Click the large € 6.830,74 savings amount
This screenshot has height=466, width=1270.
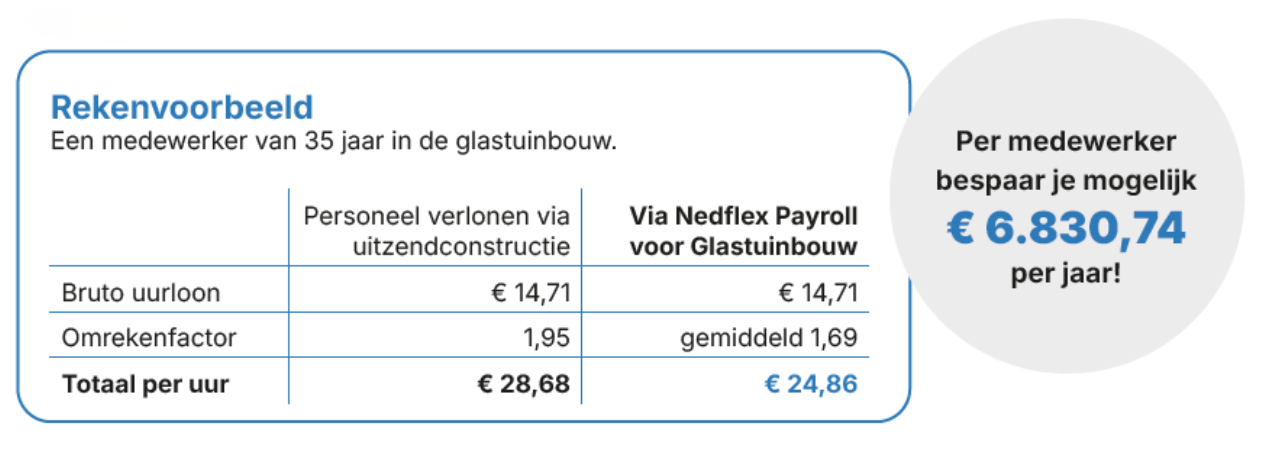click(x=1066, y=229)
